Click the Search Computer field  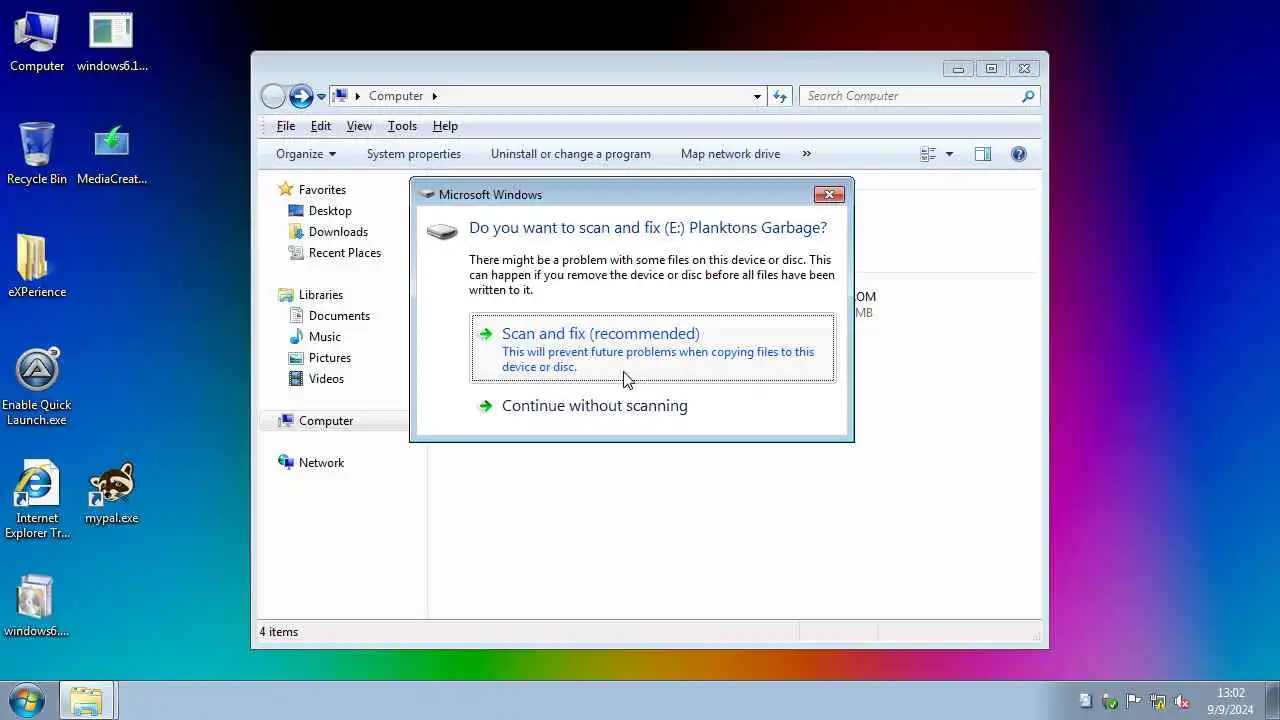[910, 96]
